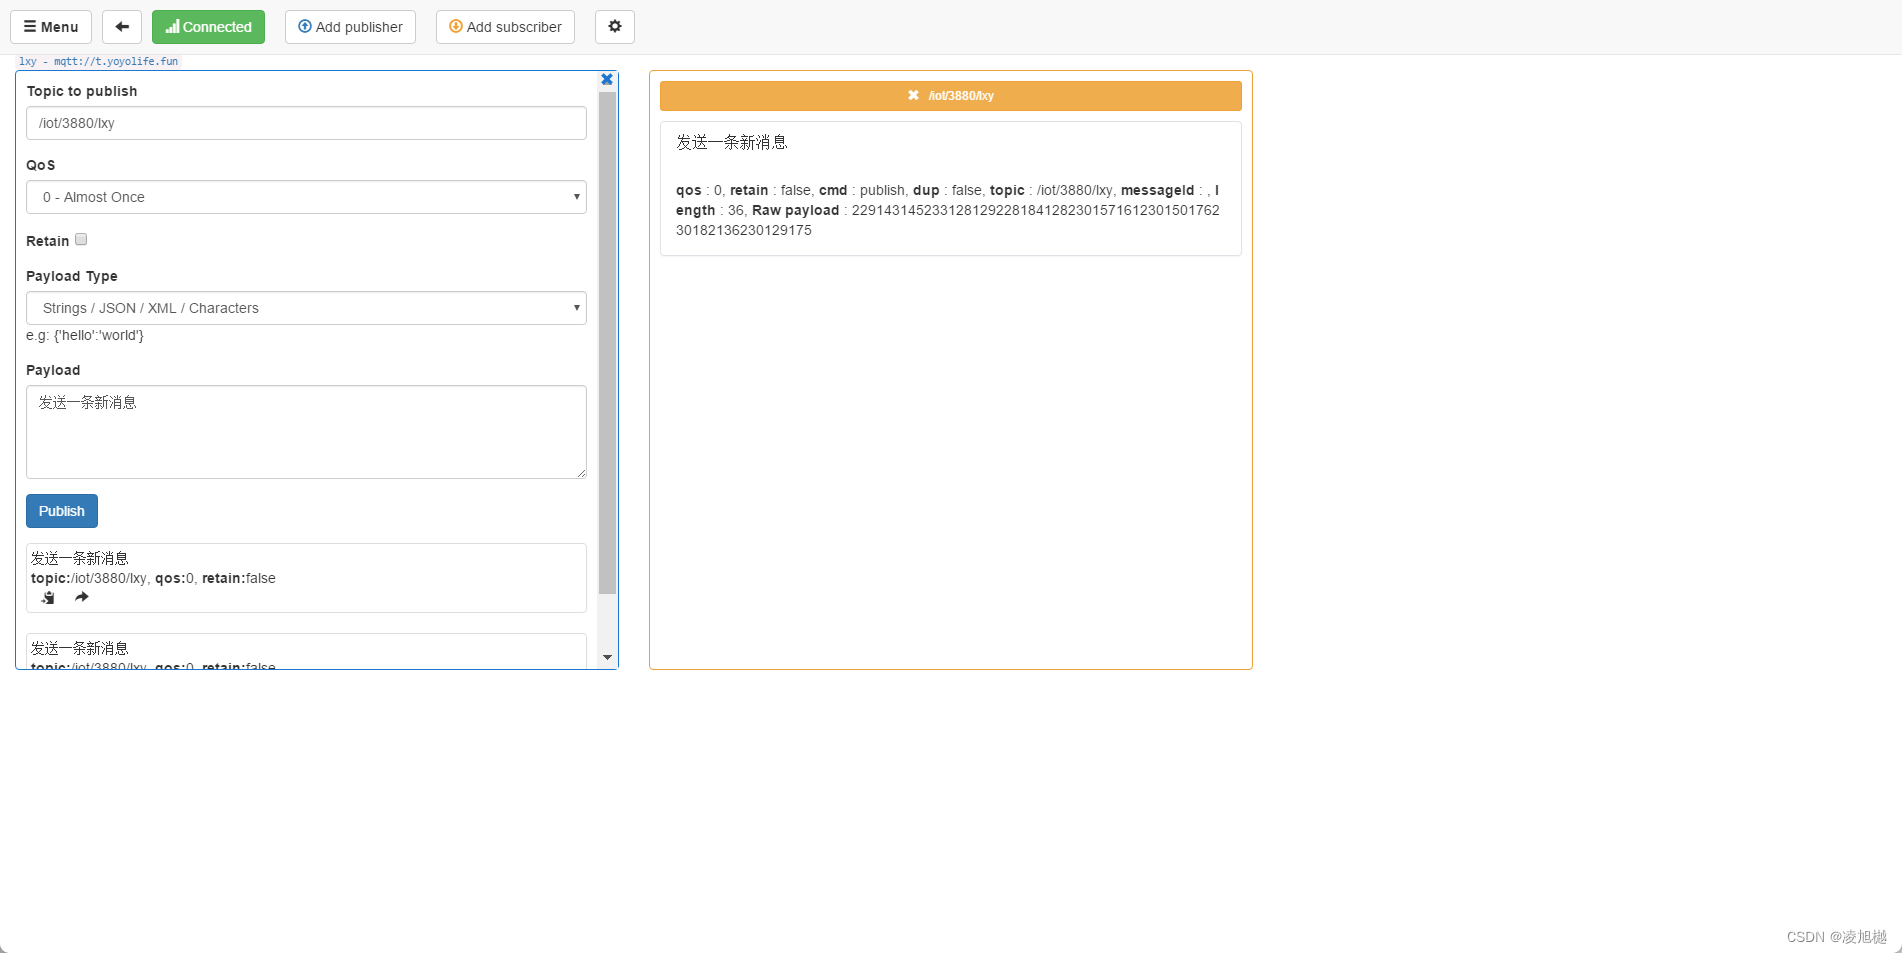The image size is (1902, 953).
Task: Open the settings gear icon
Action: point(614,26)
